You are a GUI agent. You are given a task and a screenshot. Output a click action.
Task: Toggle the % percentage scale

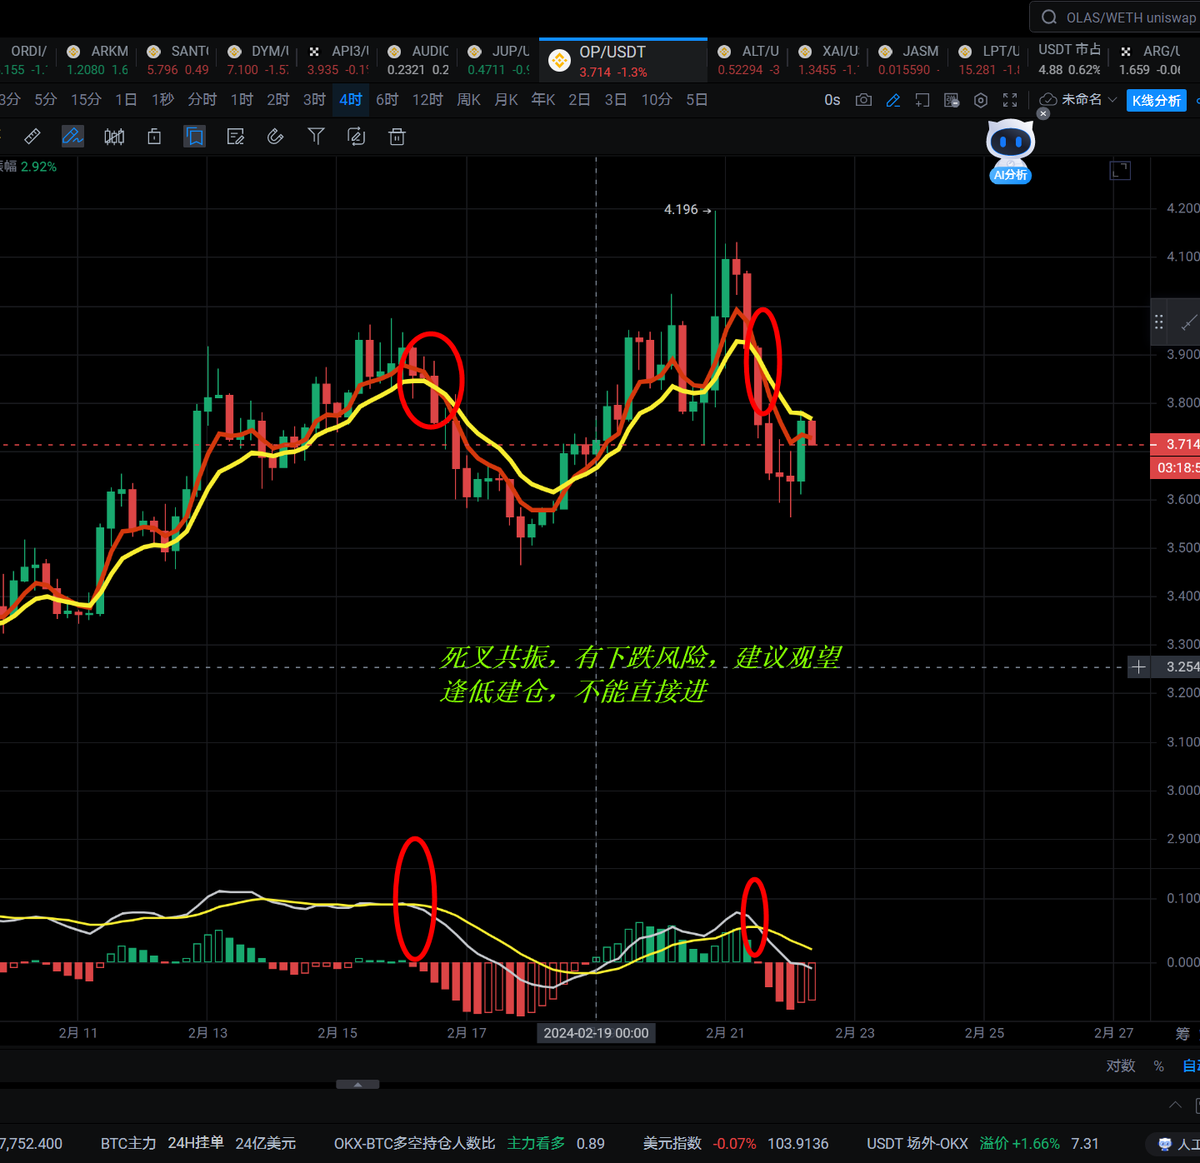1159,1066
